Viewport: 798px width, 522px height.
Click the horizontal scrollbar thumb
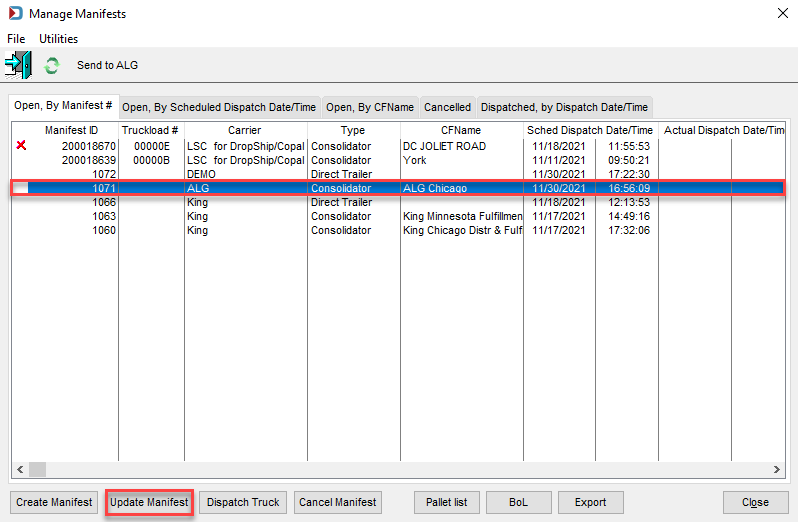[x=37, y=469]
